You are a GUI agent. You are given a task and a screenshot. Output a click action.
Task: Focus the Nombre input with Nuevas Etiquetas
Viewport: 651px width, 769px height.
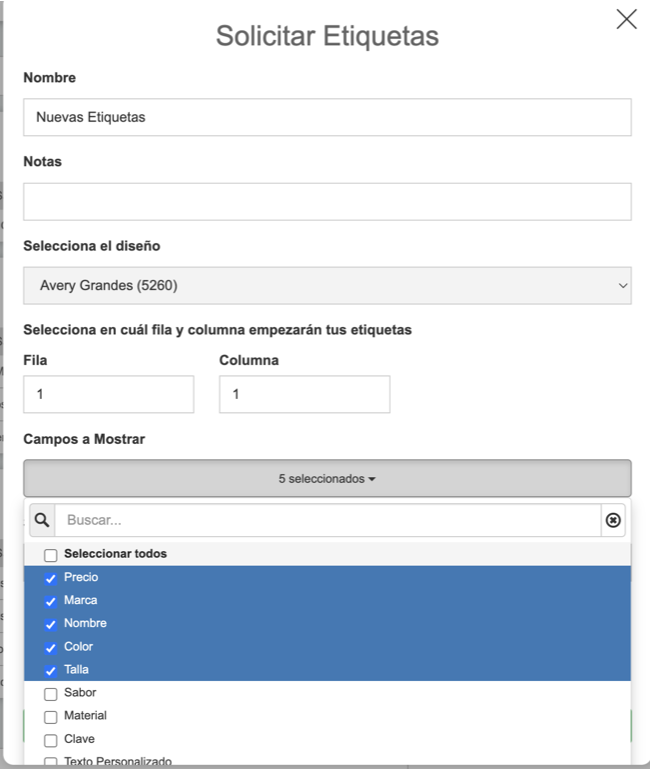coord(327,117)
